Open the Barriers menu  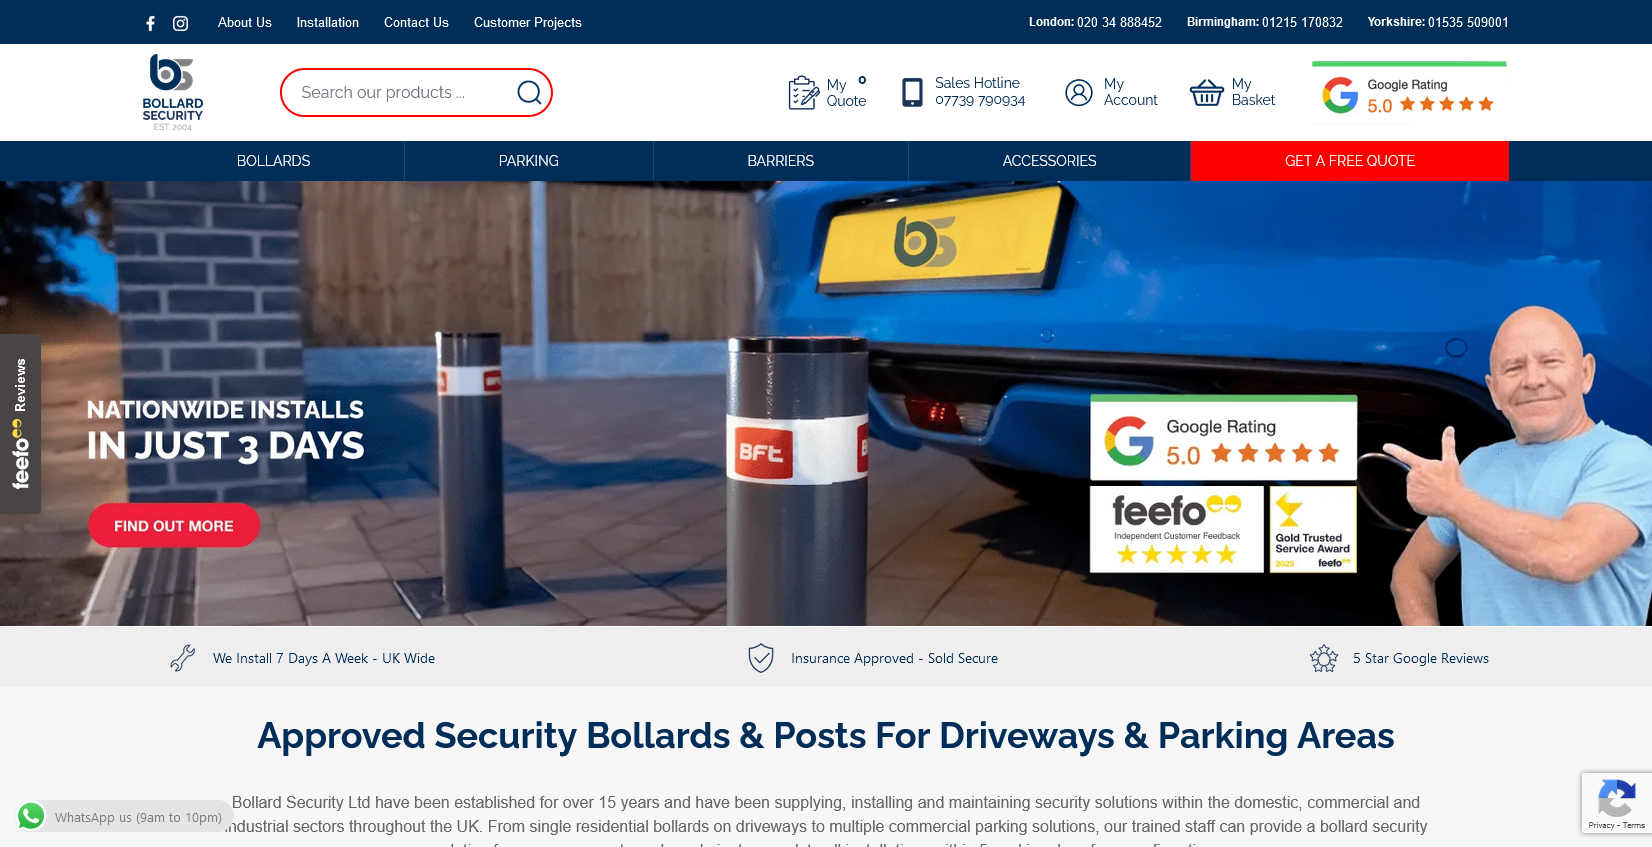click(x=781, y=161)
